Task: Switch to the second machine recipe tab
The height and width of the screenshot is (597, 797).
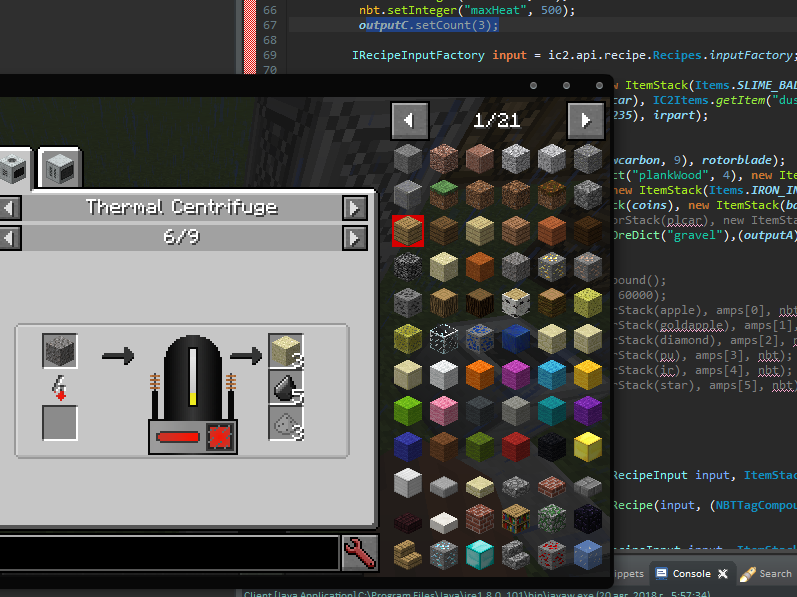Action: pos(59,167)
